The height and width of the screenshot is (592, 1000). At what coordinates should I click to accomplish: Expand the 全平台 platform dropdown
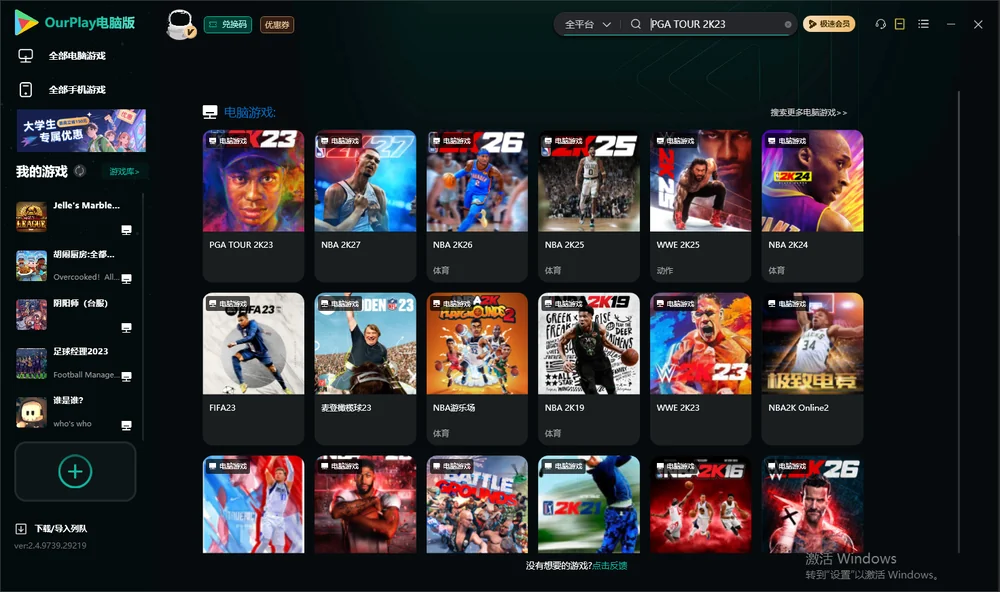[x=587, y=24]
